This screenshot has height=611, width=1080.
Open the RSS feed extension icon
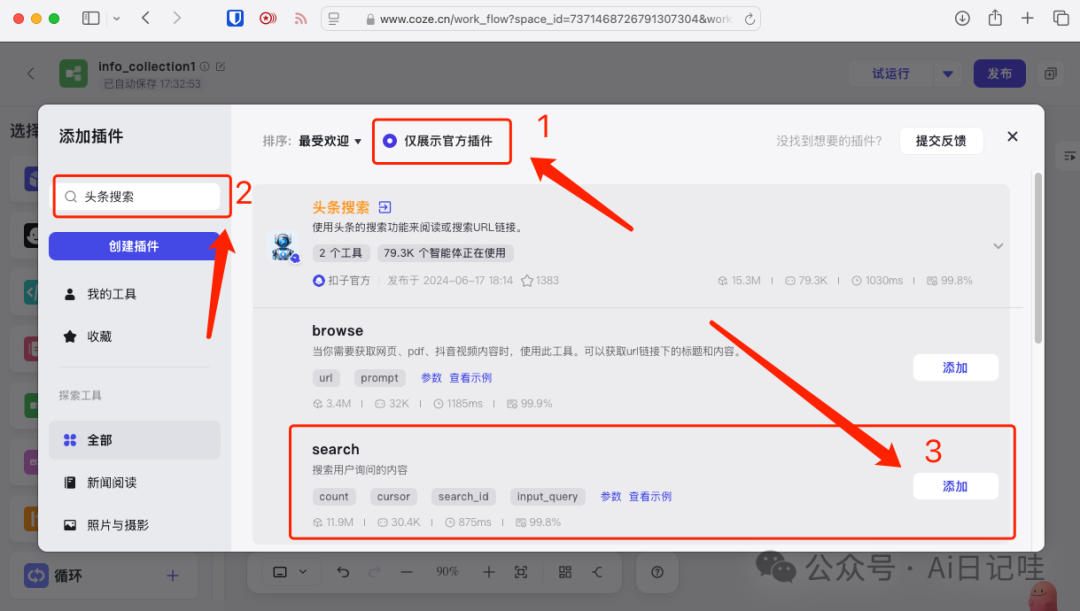[x=300, y=19]
